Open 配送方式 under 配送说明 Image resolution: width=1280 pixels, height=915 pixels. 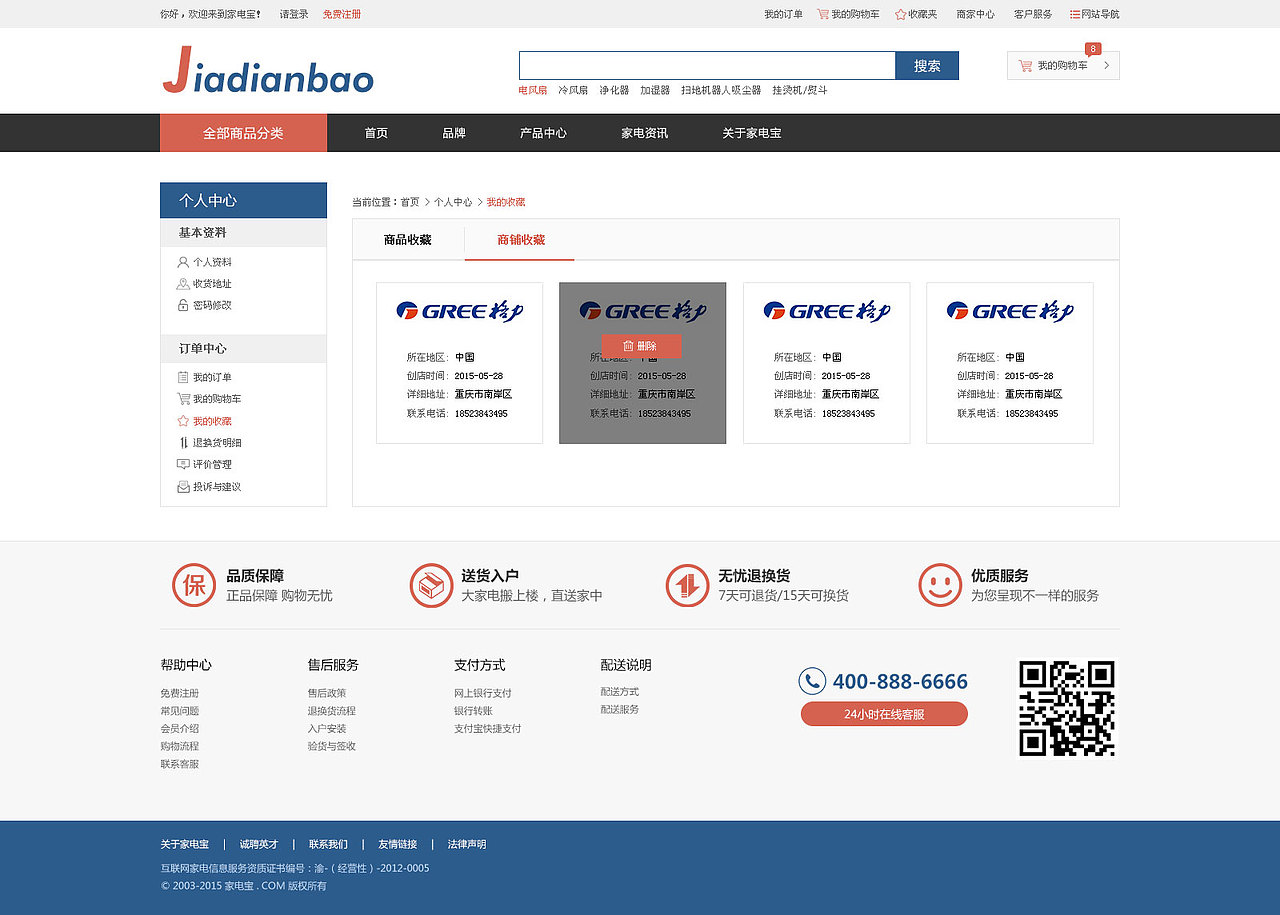point(620,692)
